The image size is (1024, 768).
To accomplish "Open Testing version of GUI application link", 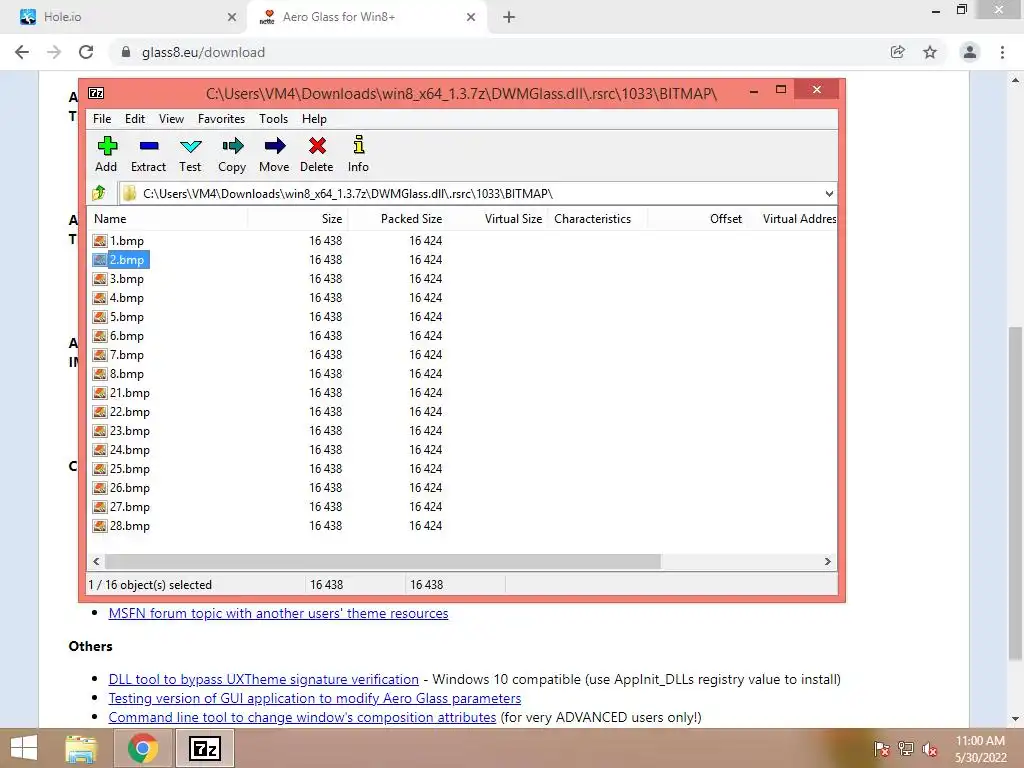I will pos(315,698).
